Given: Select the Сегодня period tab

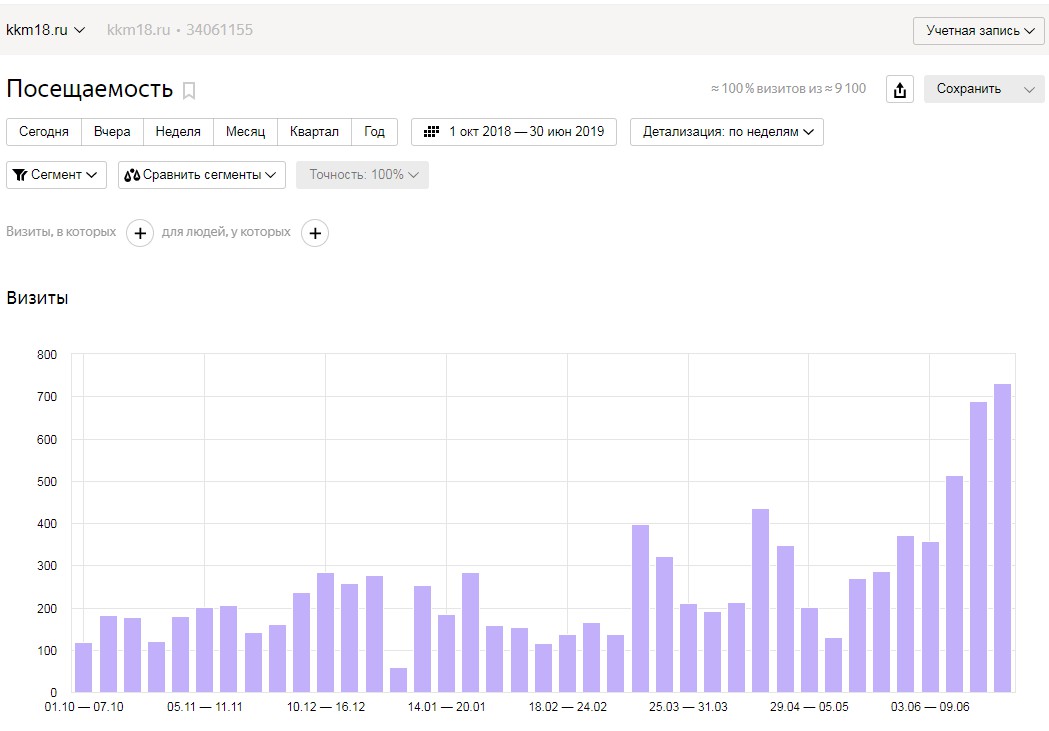Looking at the screenshot, I should [x=43, y=132].
